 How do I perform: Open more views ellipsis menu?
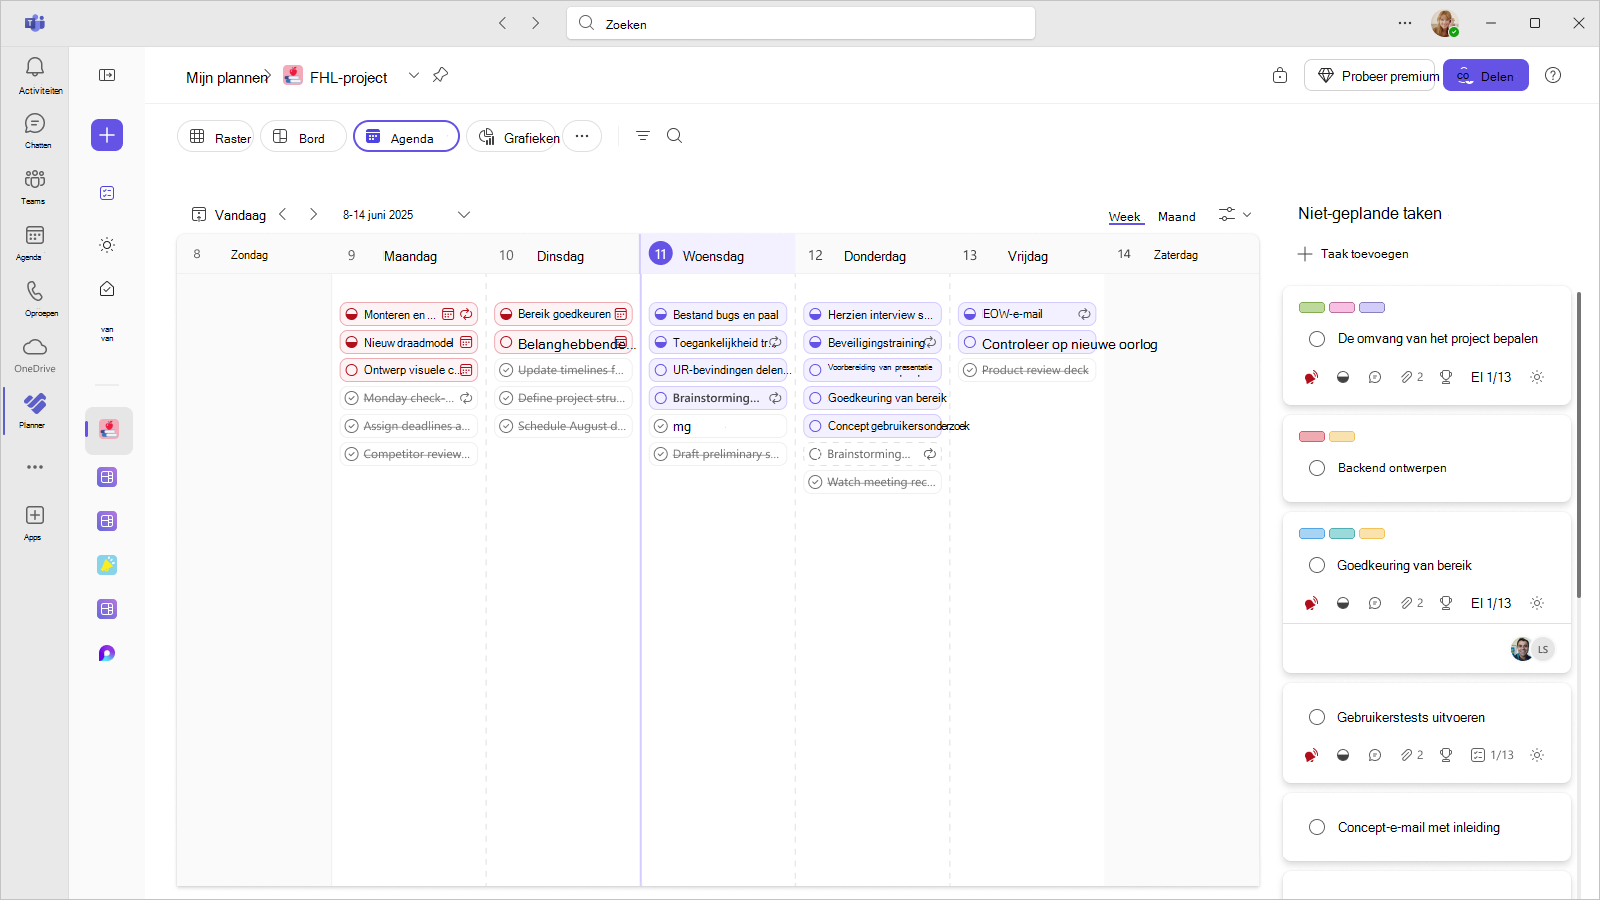582,136
